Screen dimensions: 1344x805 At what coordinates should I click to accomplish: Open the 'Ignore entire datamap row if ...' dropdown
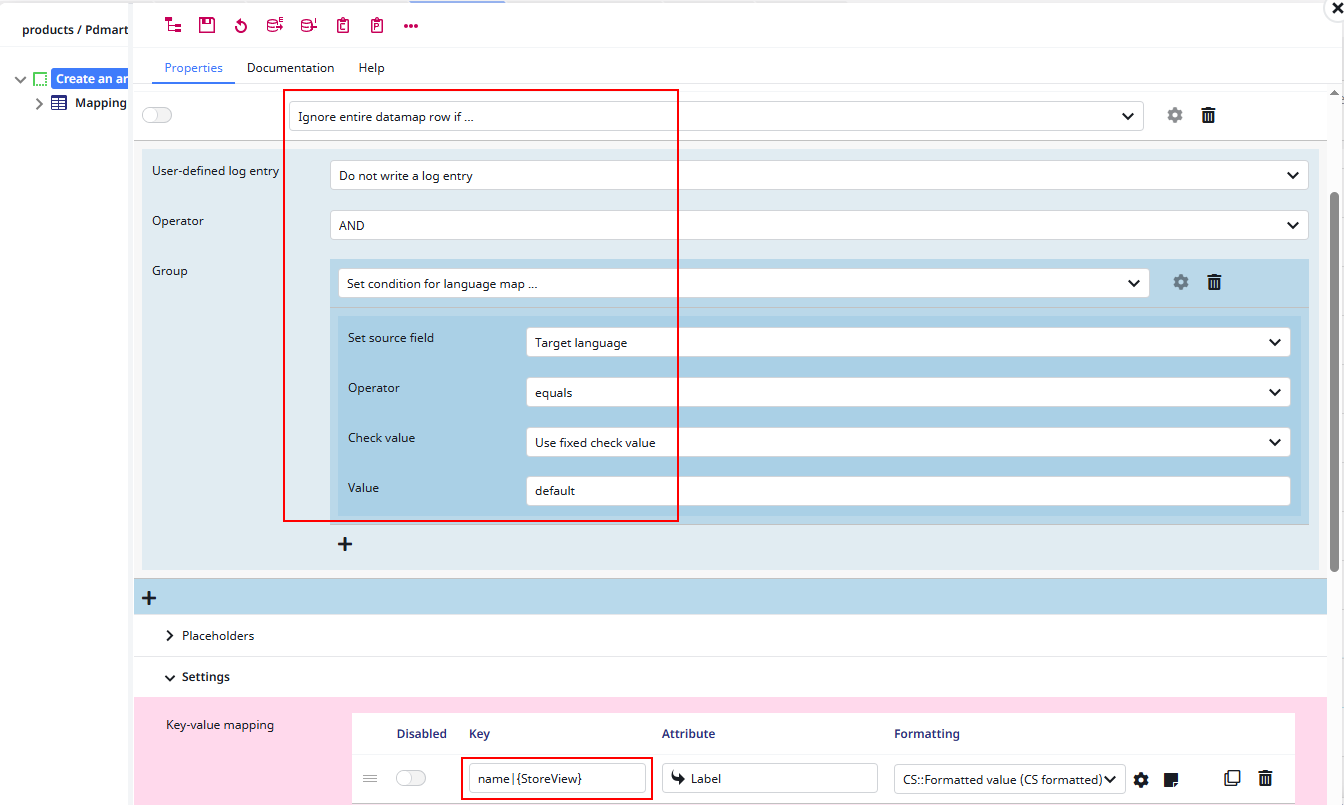pyautogui.click(x=716, y=116)
